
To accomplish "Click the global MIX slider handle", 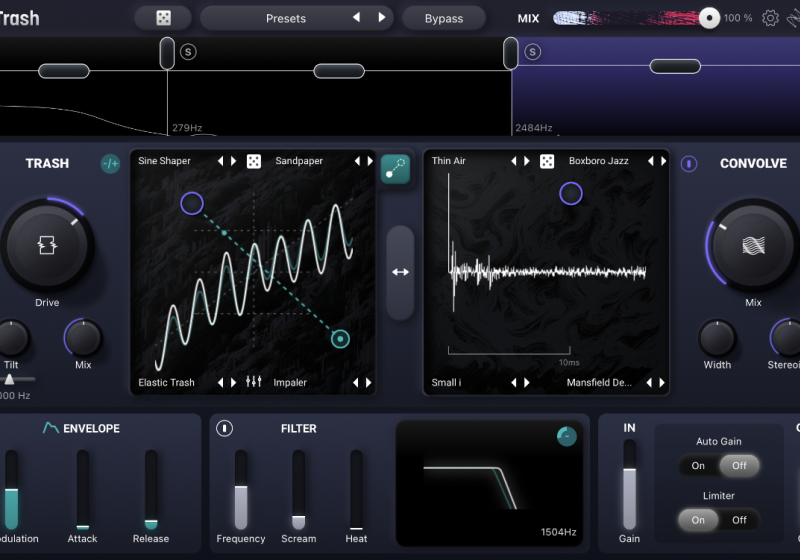I will coord(709,18).
